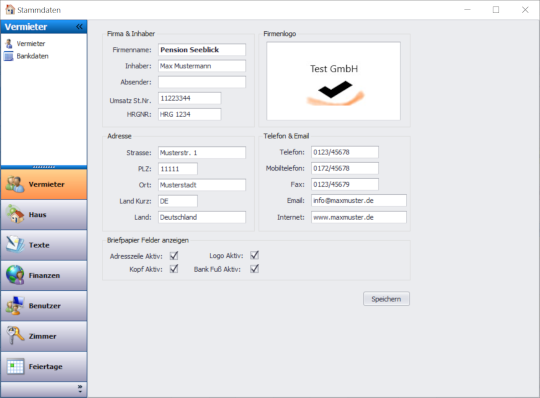Disable the Bank Fuß Aktiv checkbox
This screenshot has height=398, width=540.
pyautogui.click(x=255, y=269)
